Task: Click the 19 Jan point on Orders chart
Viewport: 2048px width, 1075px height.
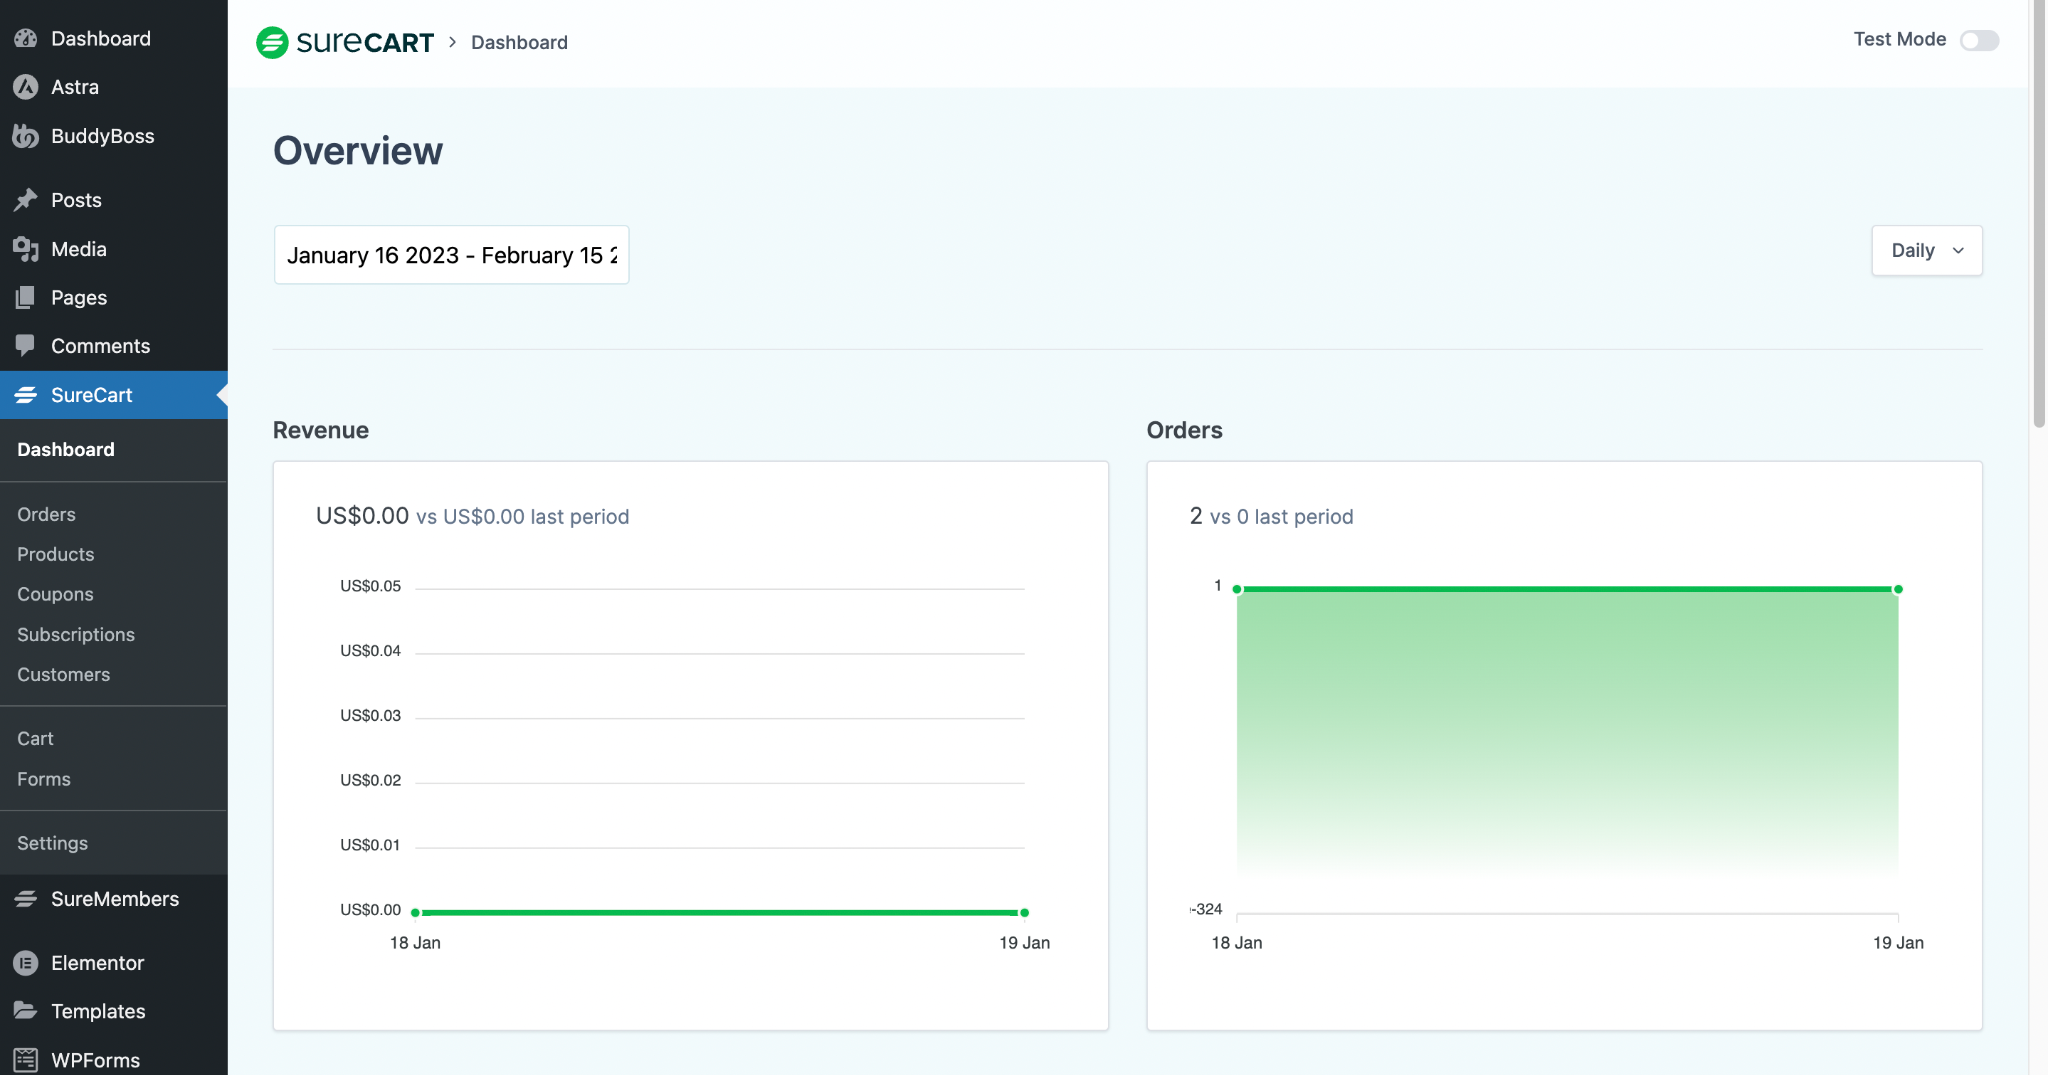Action: coord(1898,589)
